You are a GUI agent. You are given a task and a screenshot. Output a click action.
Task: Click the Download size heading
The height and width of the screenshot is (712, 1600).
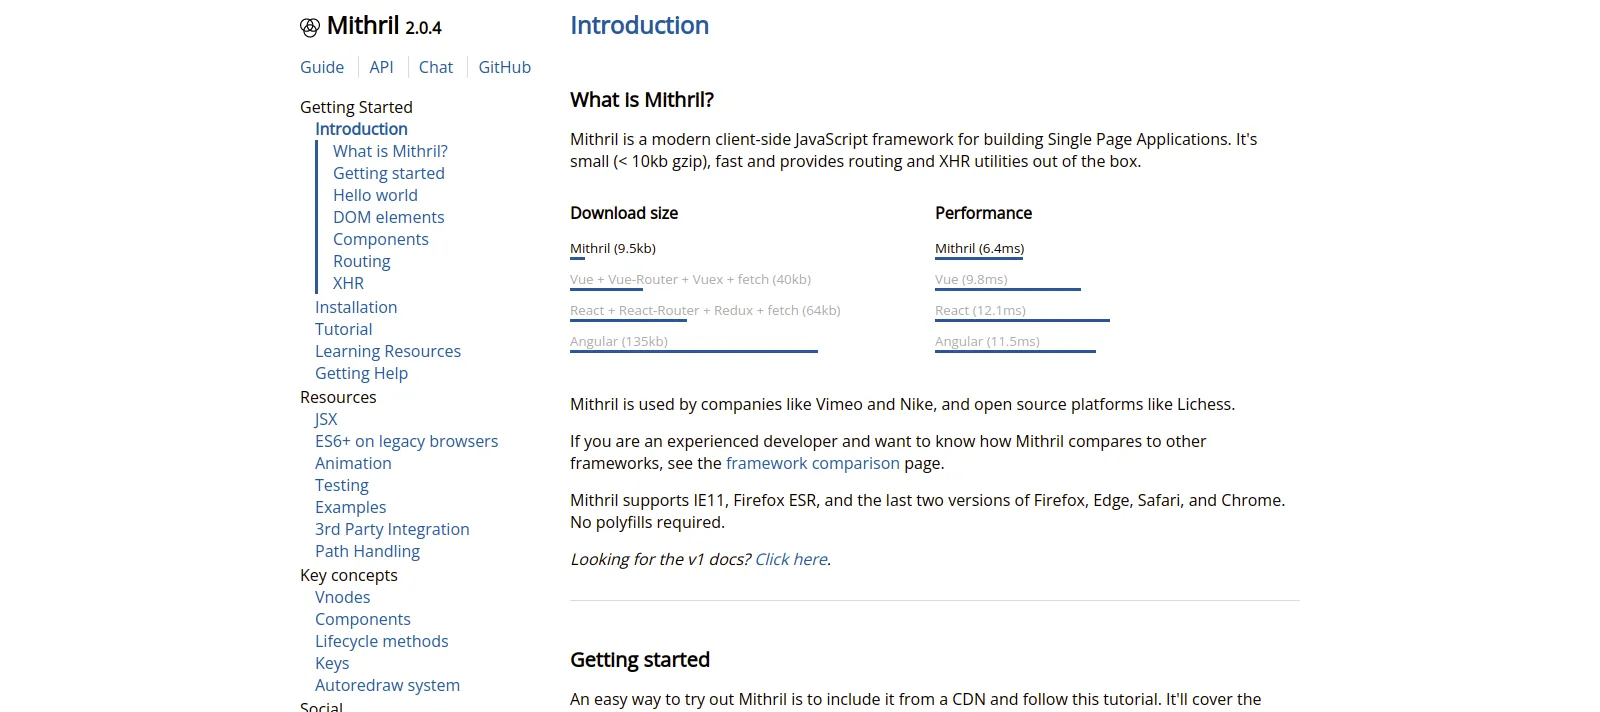coord(624,213)
